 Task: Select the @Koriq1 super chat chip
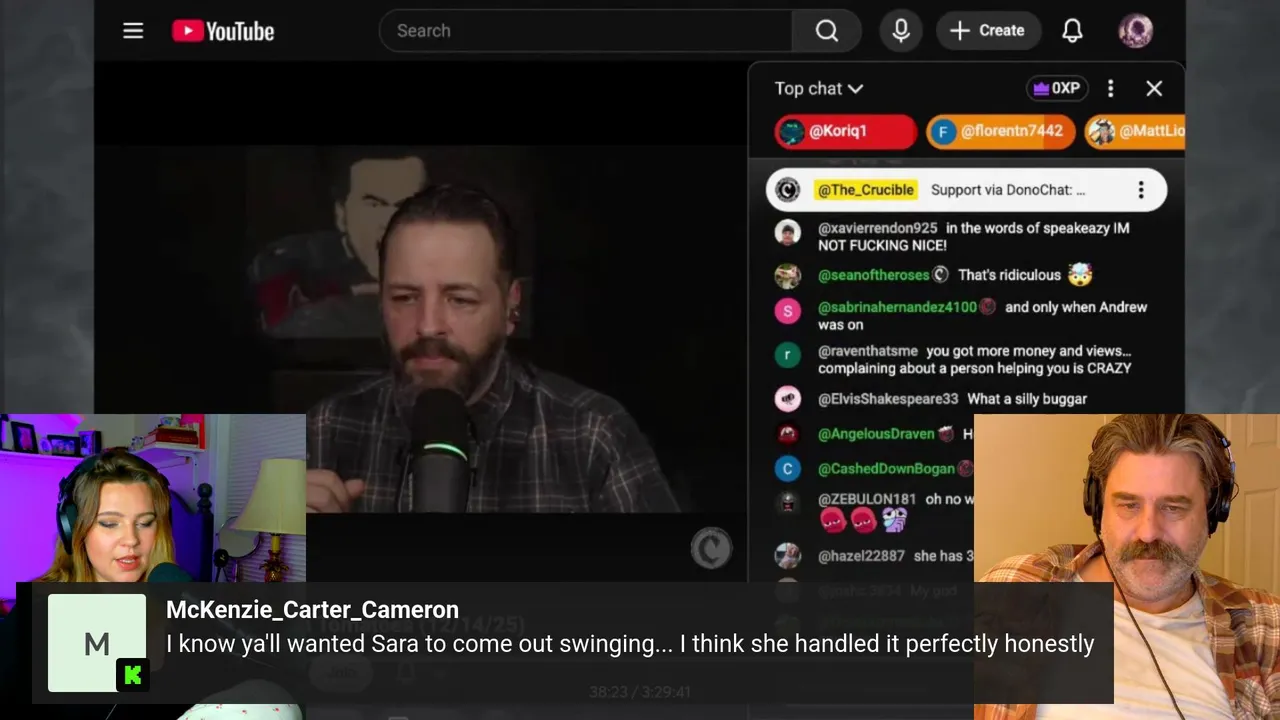[845, 131]
